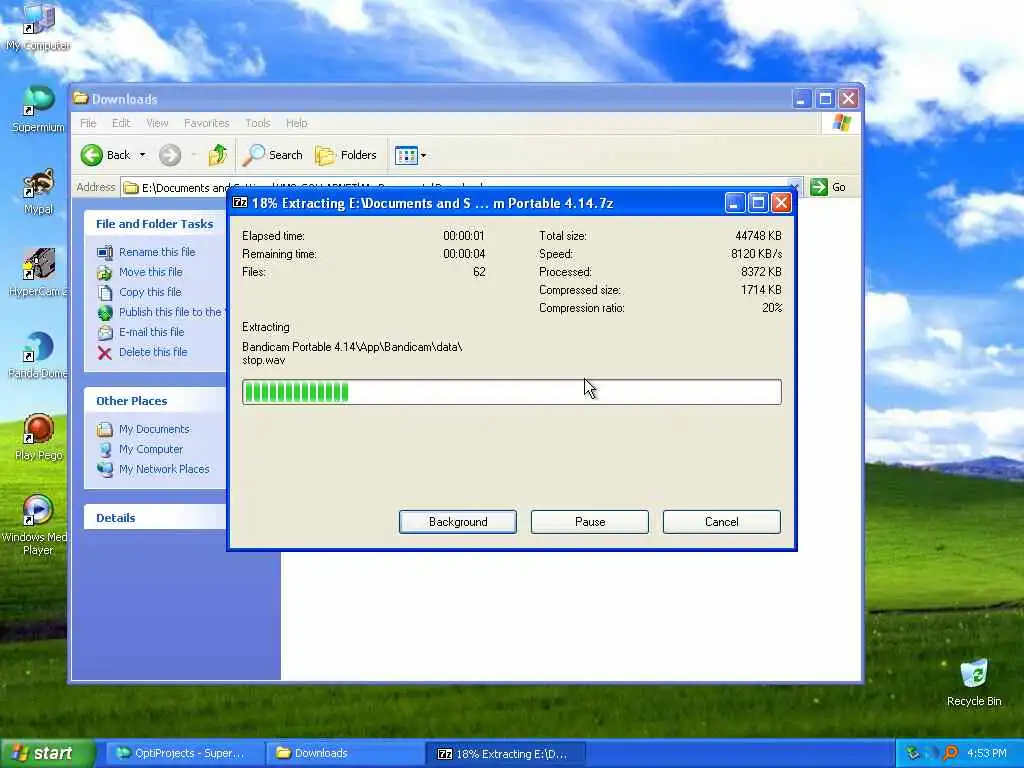Collapse the Other Places panel header
This screenshot has width=1024, height=768.
pyautogui.click(x=155, y=401)
